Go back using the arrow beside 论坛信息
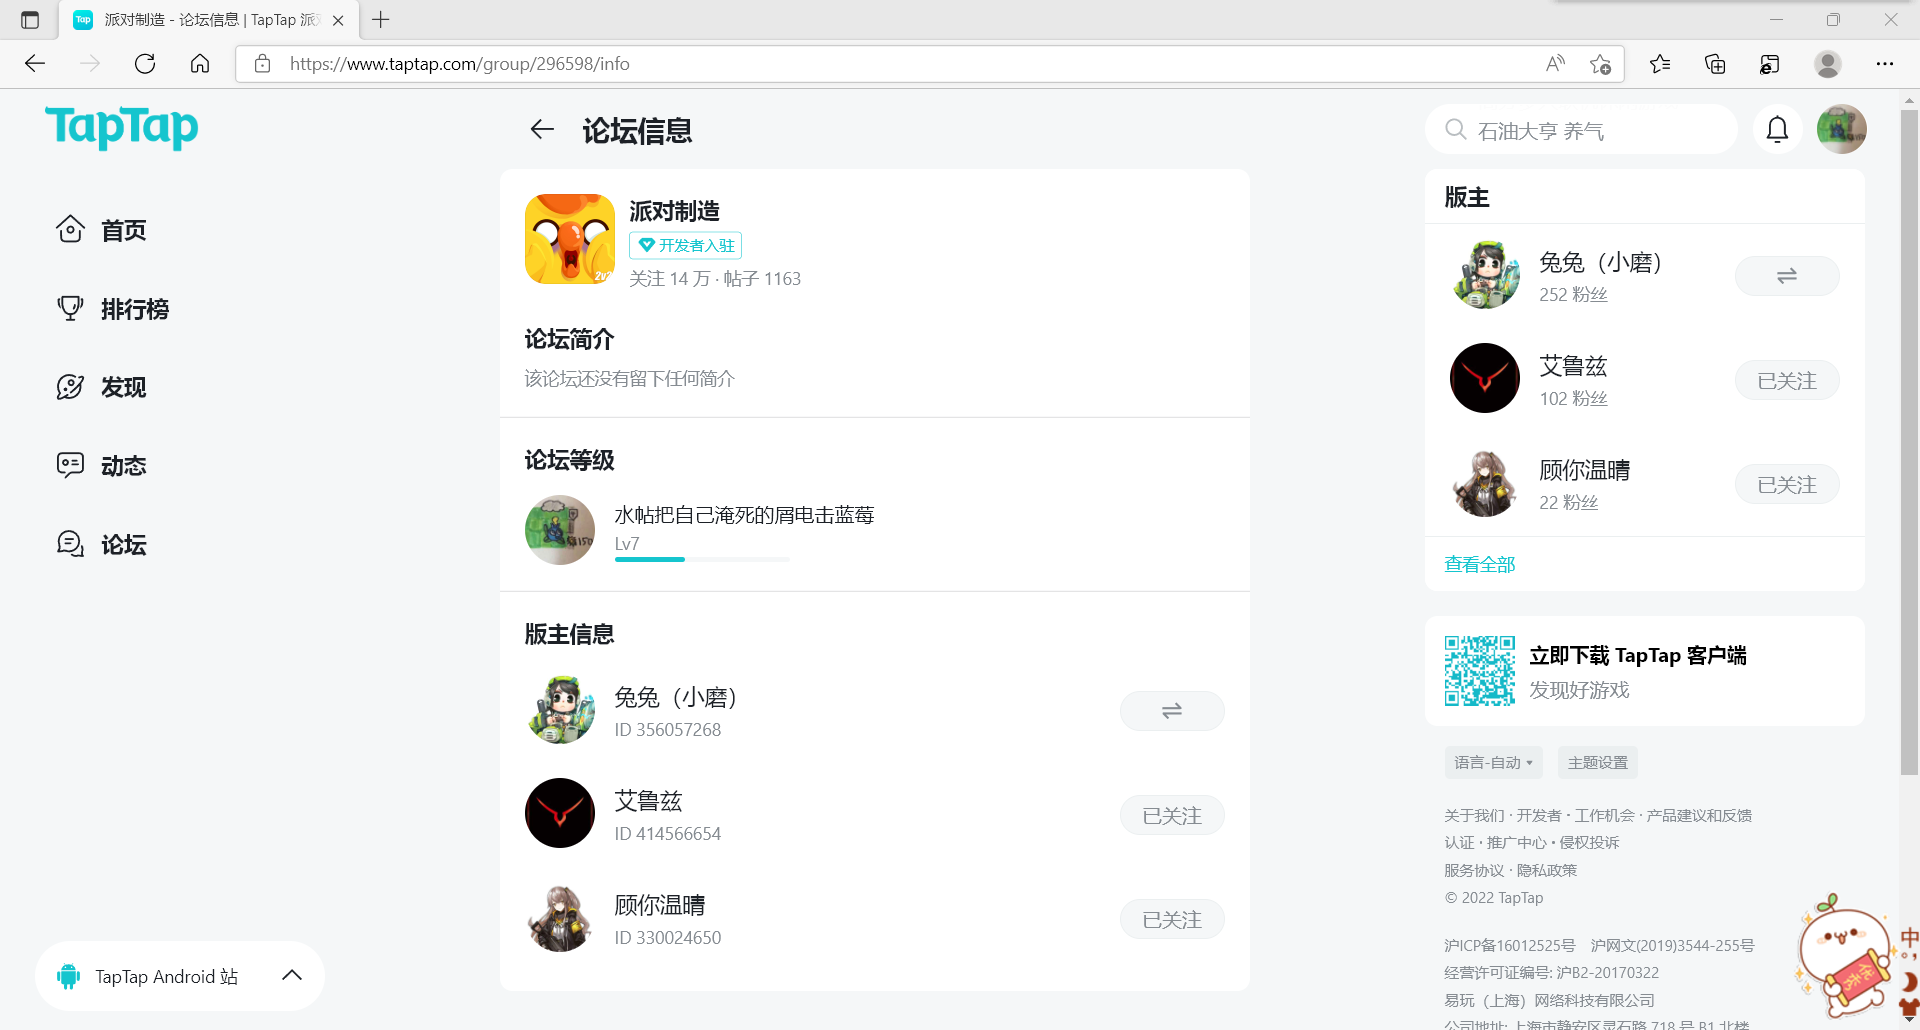Viewport: 1920px width, 1030px height. click(542, 130)
